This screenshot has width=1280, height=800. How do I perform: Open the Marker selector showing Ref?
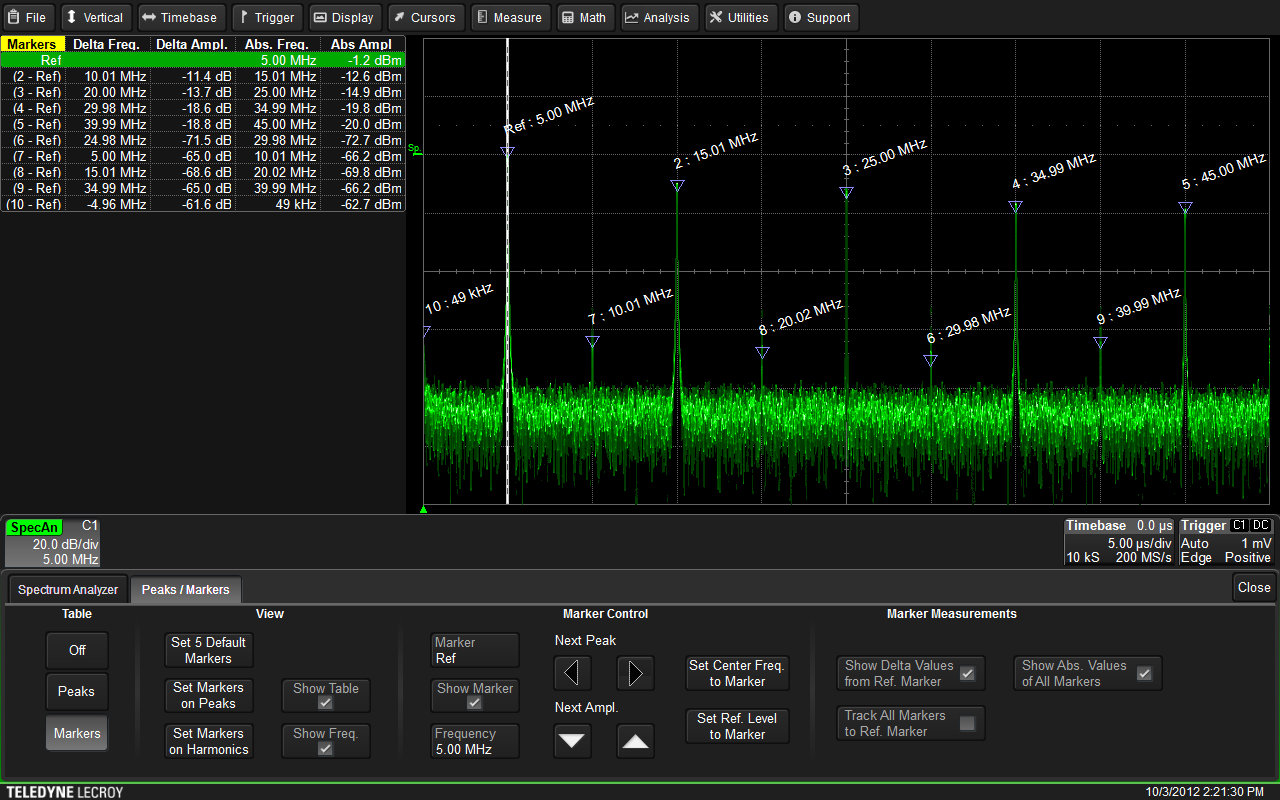(475, 651)
